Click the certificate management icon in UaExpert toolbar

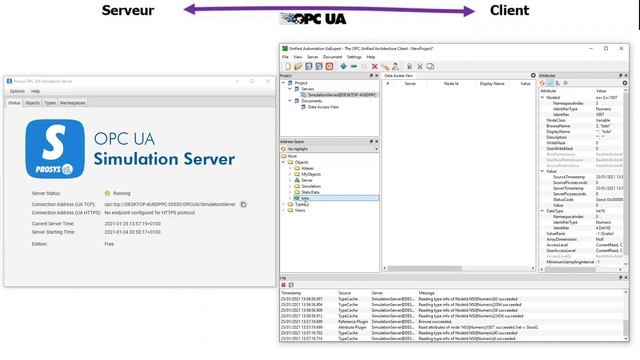[x=409, y=67]
